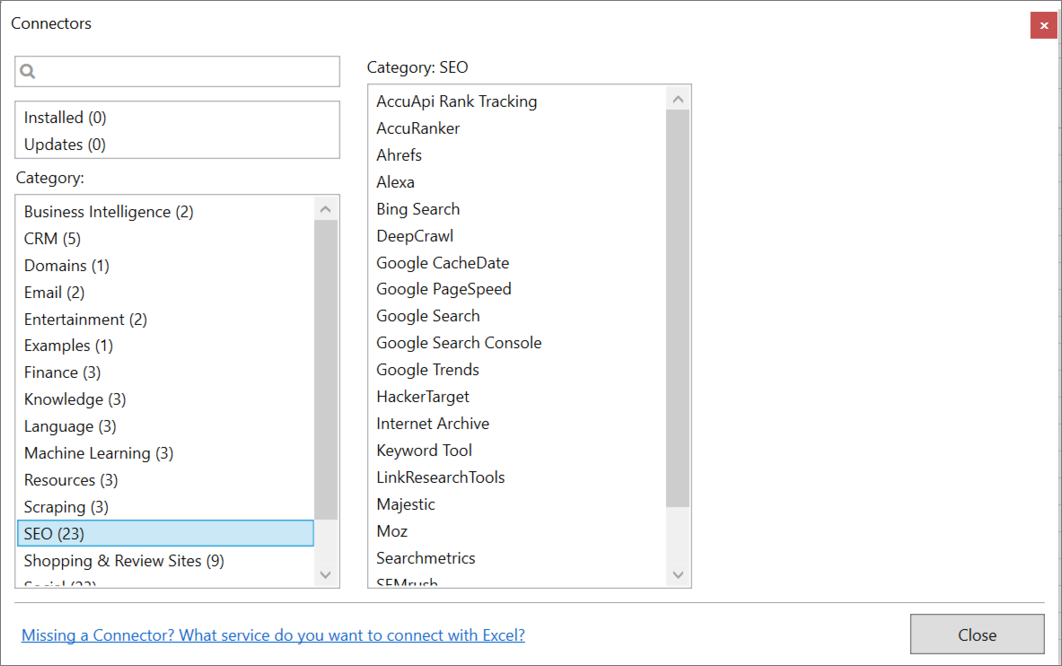Screen dimensions: 1062x666
Task: Click the connector list scroll-up arrow
Action: click(x=677, y=100)
